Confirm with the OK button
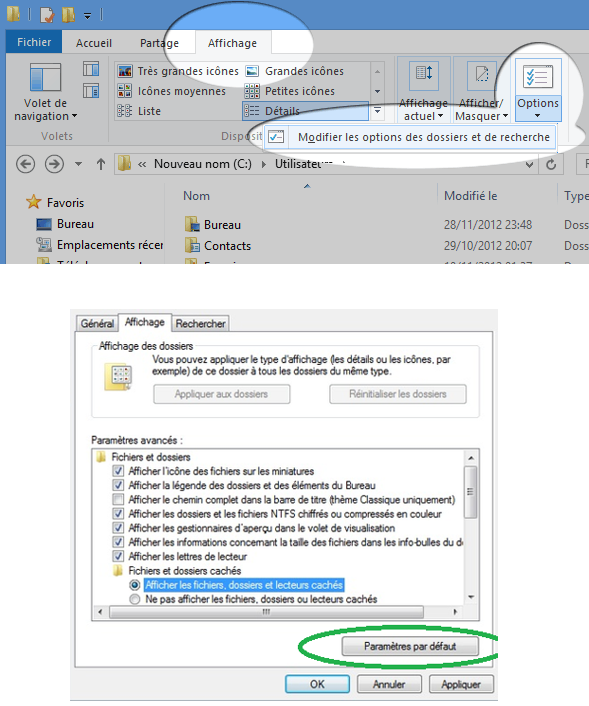Image resolution: width=589 pixels, height=706 pixels. pos(317,684)
